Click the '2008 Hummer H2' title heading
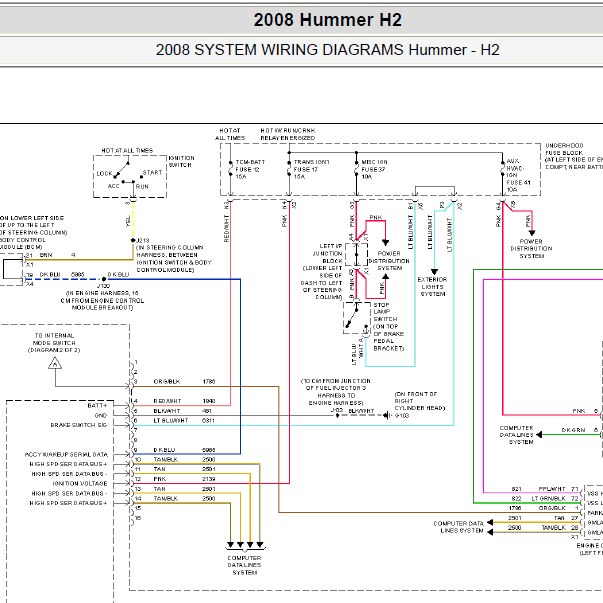Image resolution: width=603 pixels, height=603 pixels. 327,20
